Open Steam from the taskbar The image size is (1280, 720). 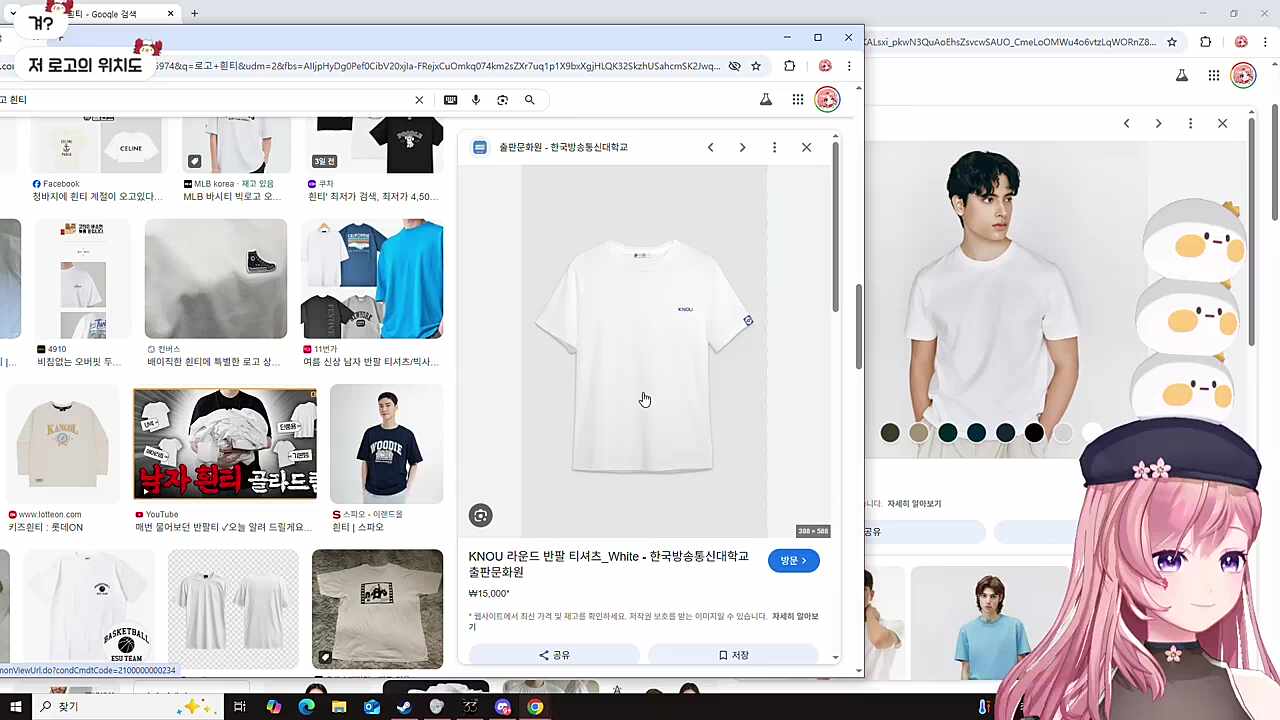pos(404,707)
